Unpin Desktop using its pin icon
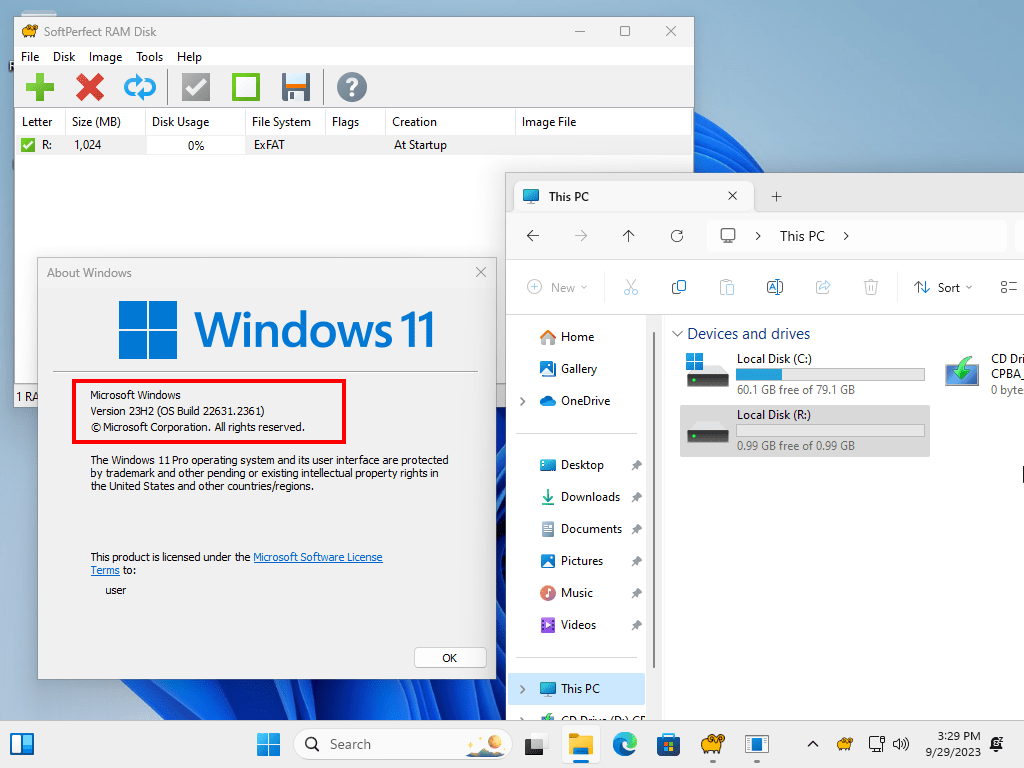 click(636, 465)
